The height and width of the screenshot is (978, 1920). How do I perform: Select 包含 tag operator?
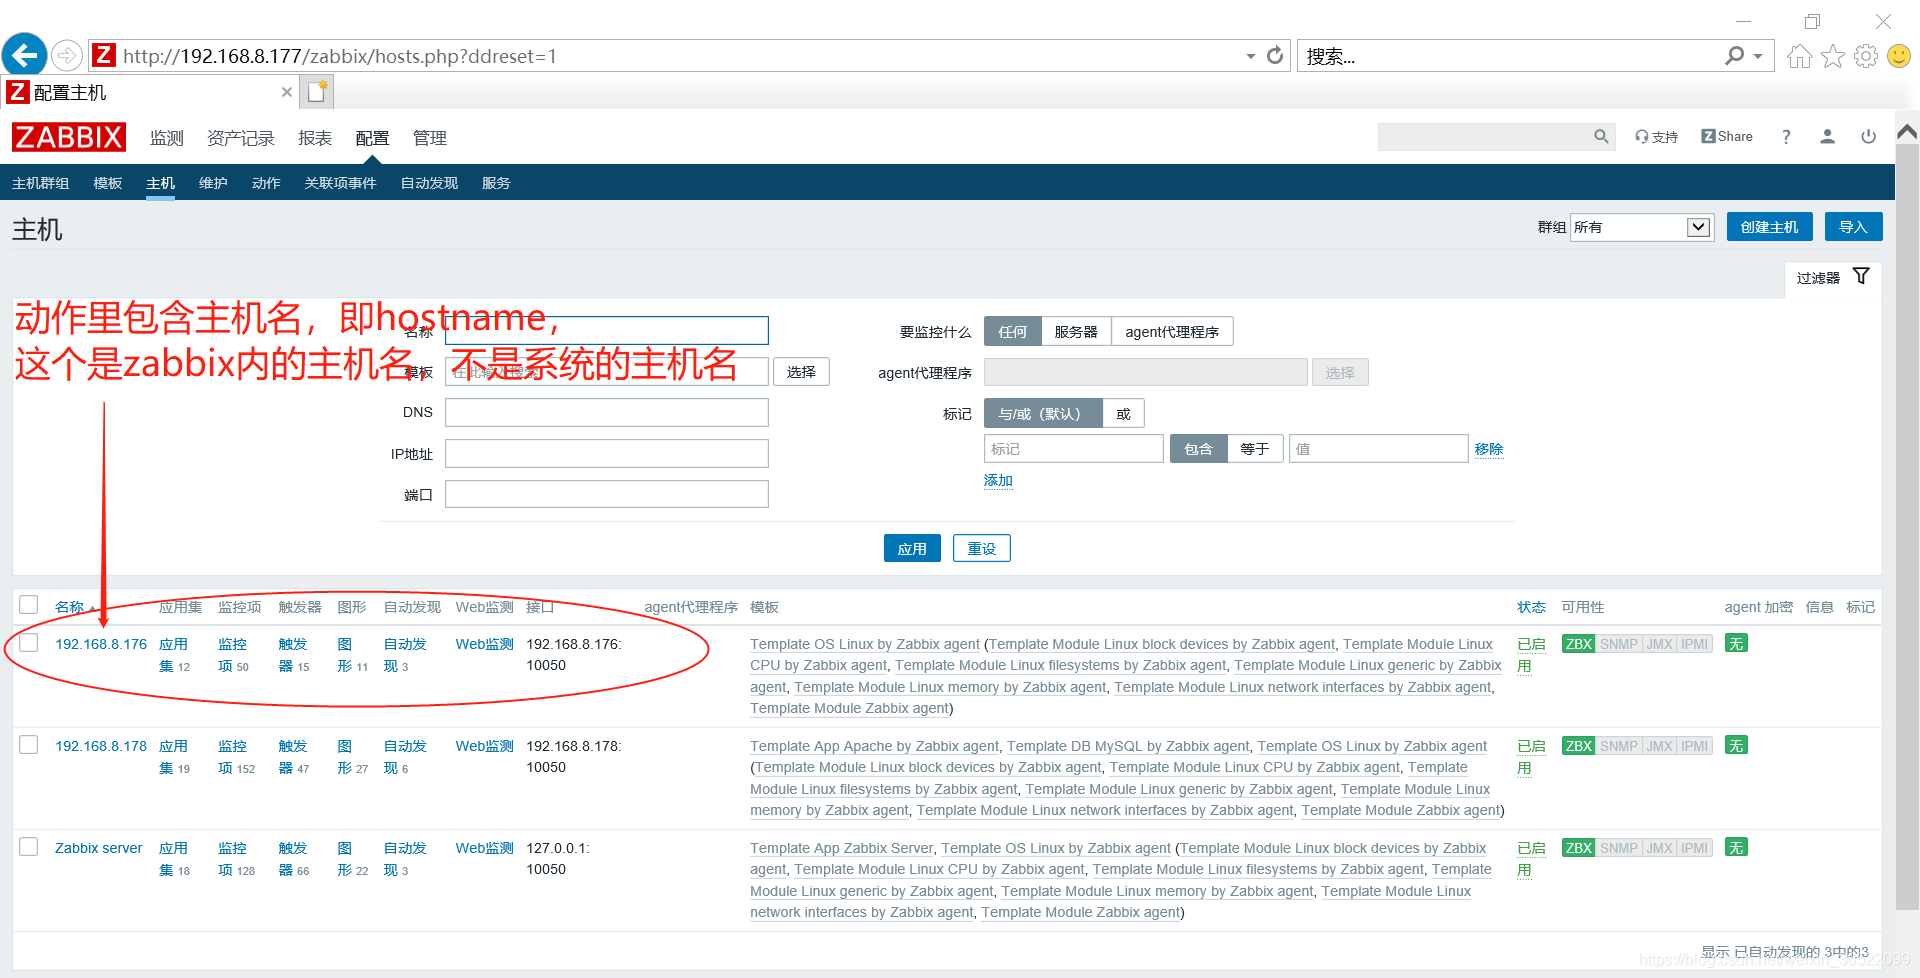1198,449
